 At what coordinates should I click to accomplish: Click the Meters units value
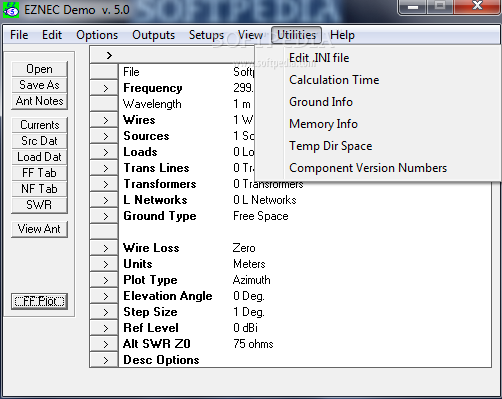(249, 264)
